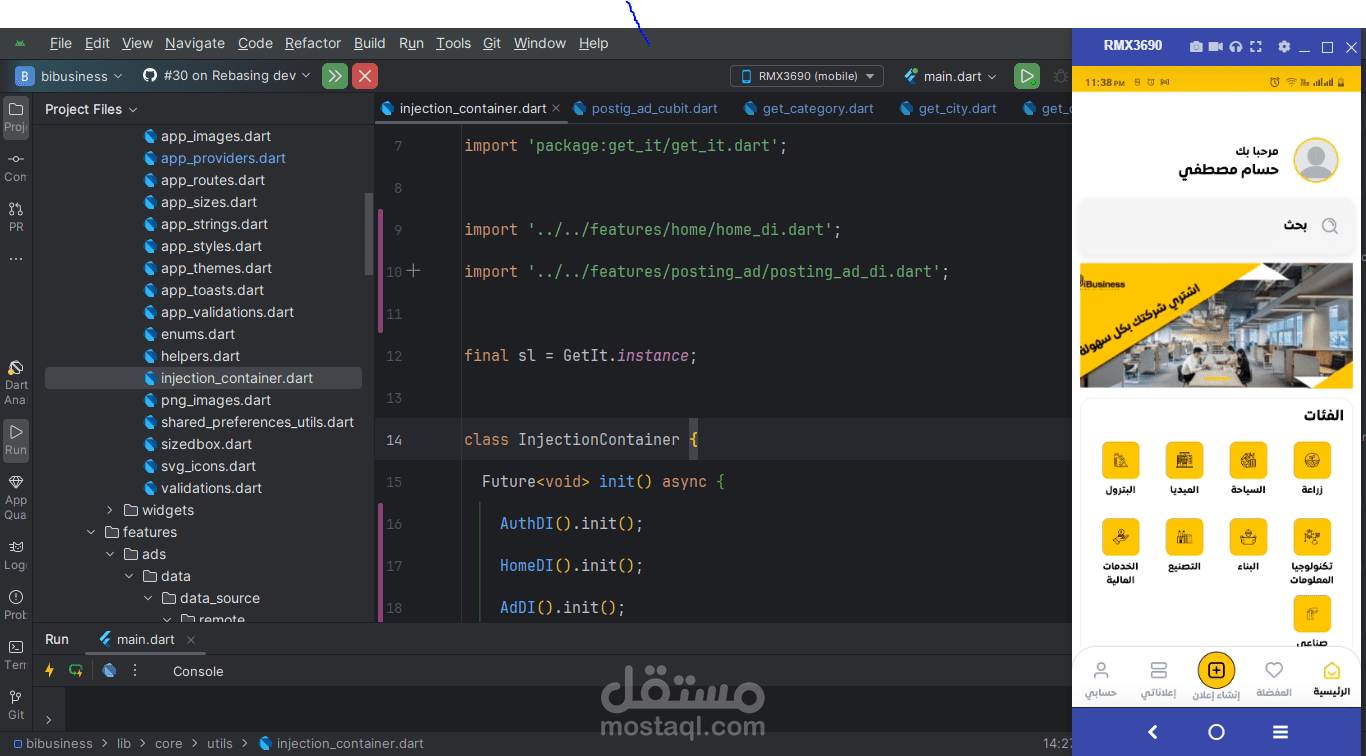Switch to the postig_ad_cubit.dart tab
The image size is (1366, 756).
pos(644,108)
